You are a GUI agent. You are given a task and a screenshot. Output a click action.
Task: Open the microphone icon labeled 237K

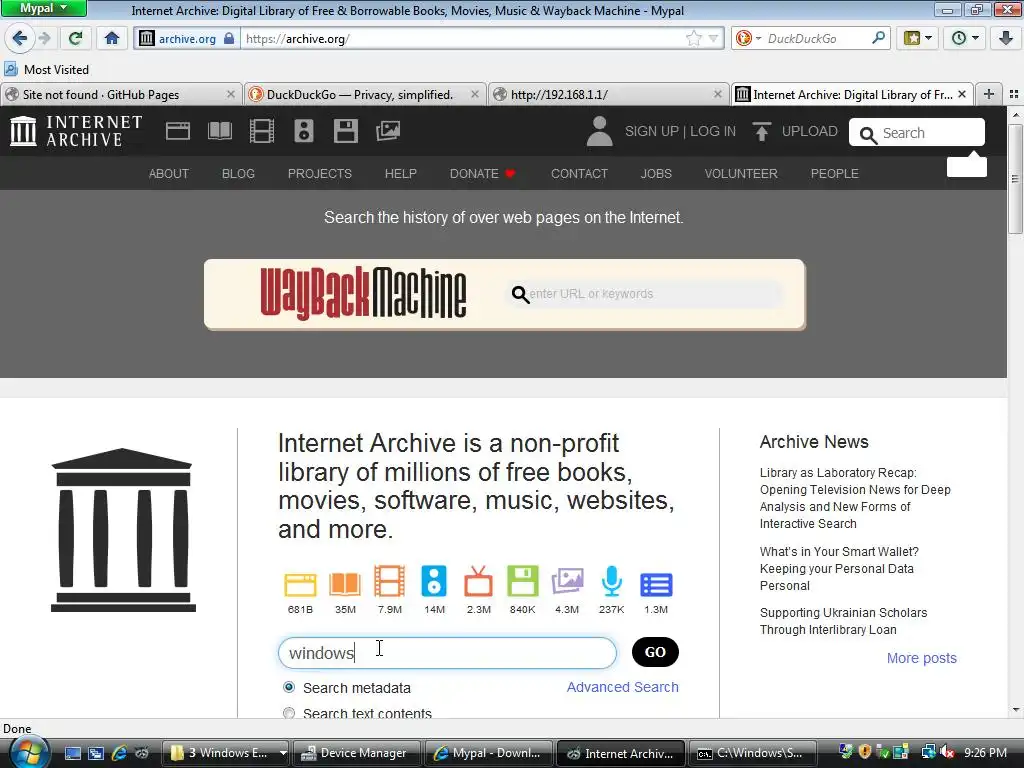[611, 581]
